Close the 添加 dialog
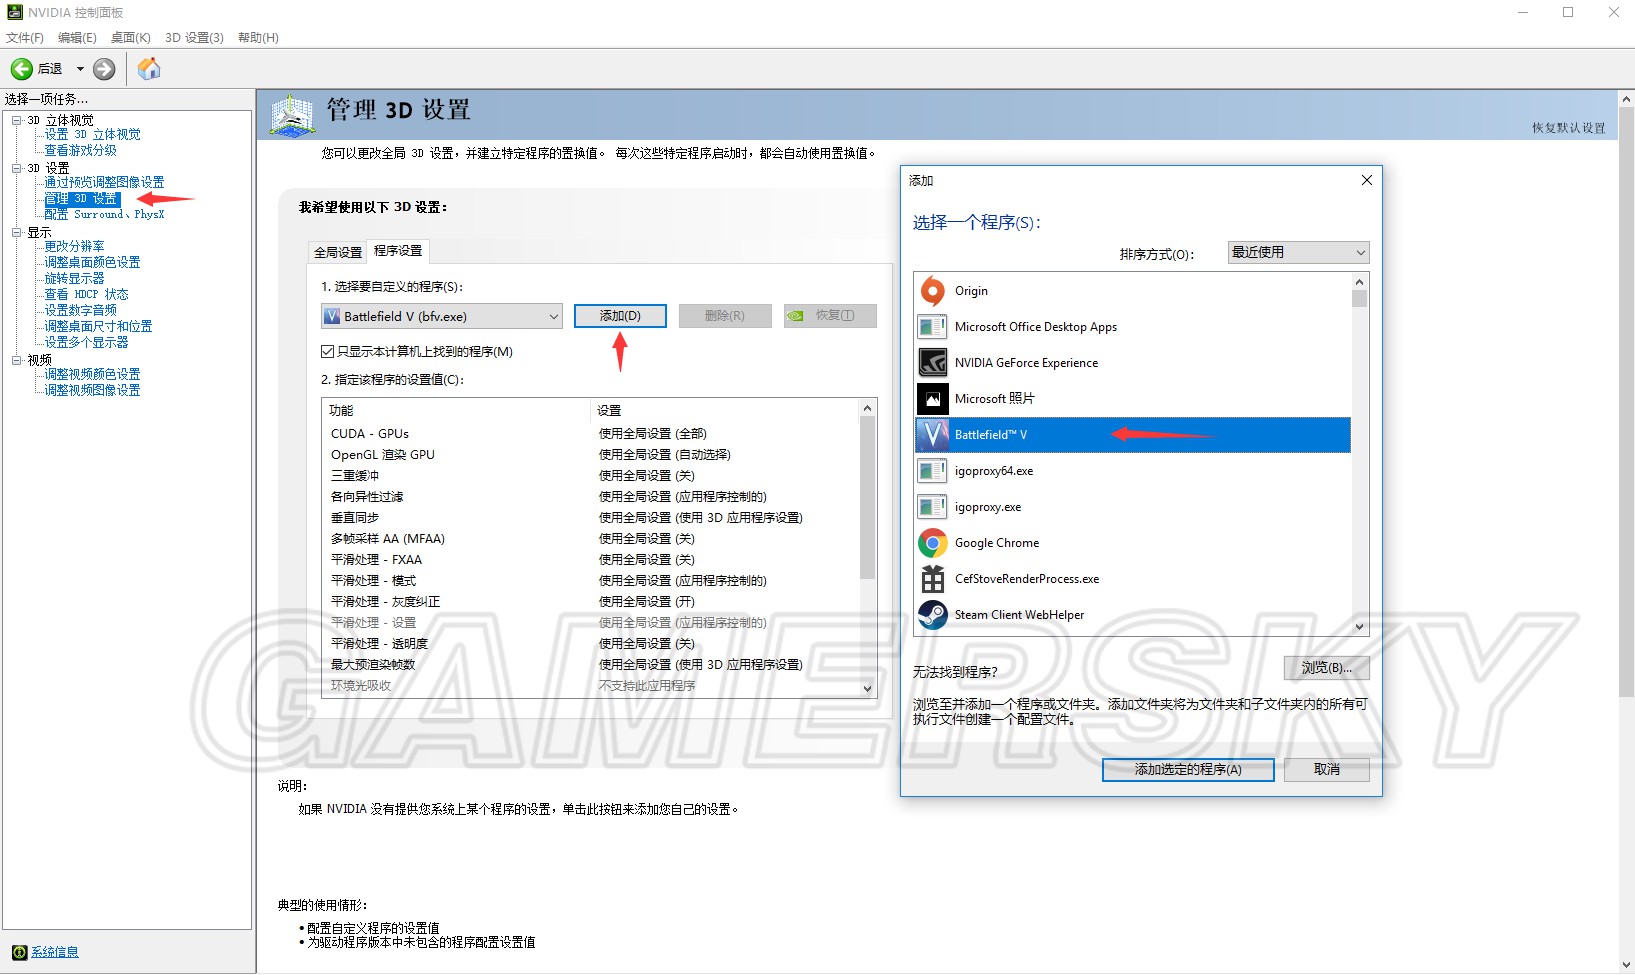This screenshot has width=1635, height=975. click(1367, 180)
